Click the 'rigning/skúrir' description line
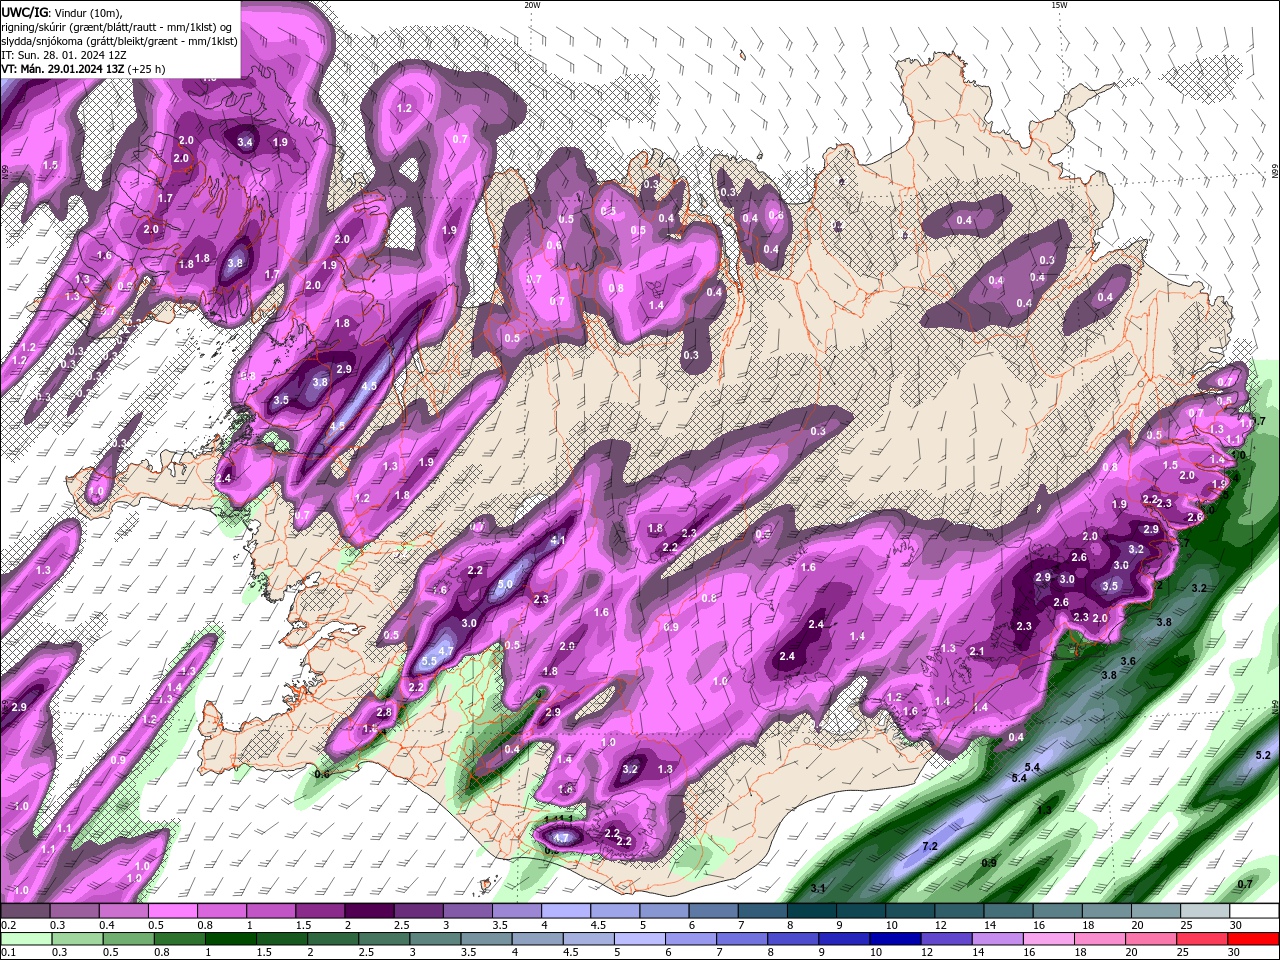1280x960 pixels. (x=118, y=27)
